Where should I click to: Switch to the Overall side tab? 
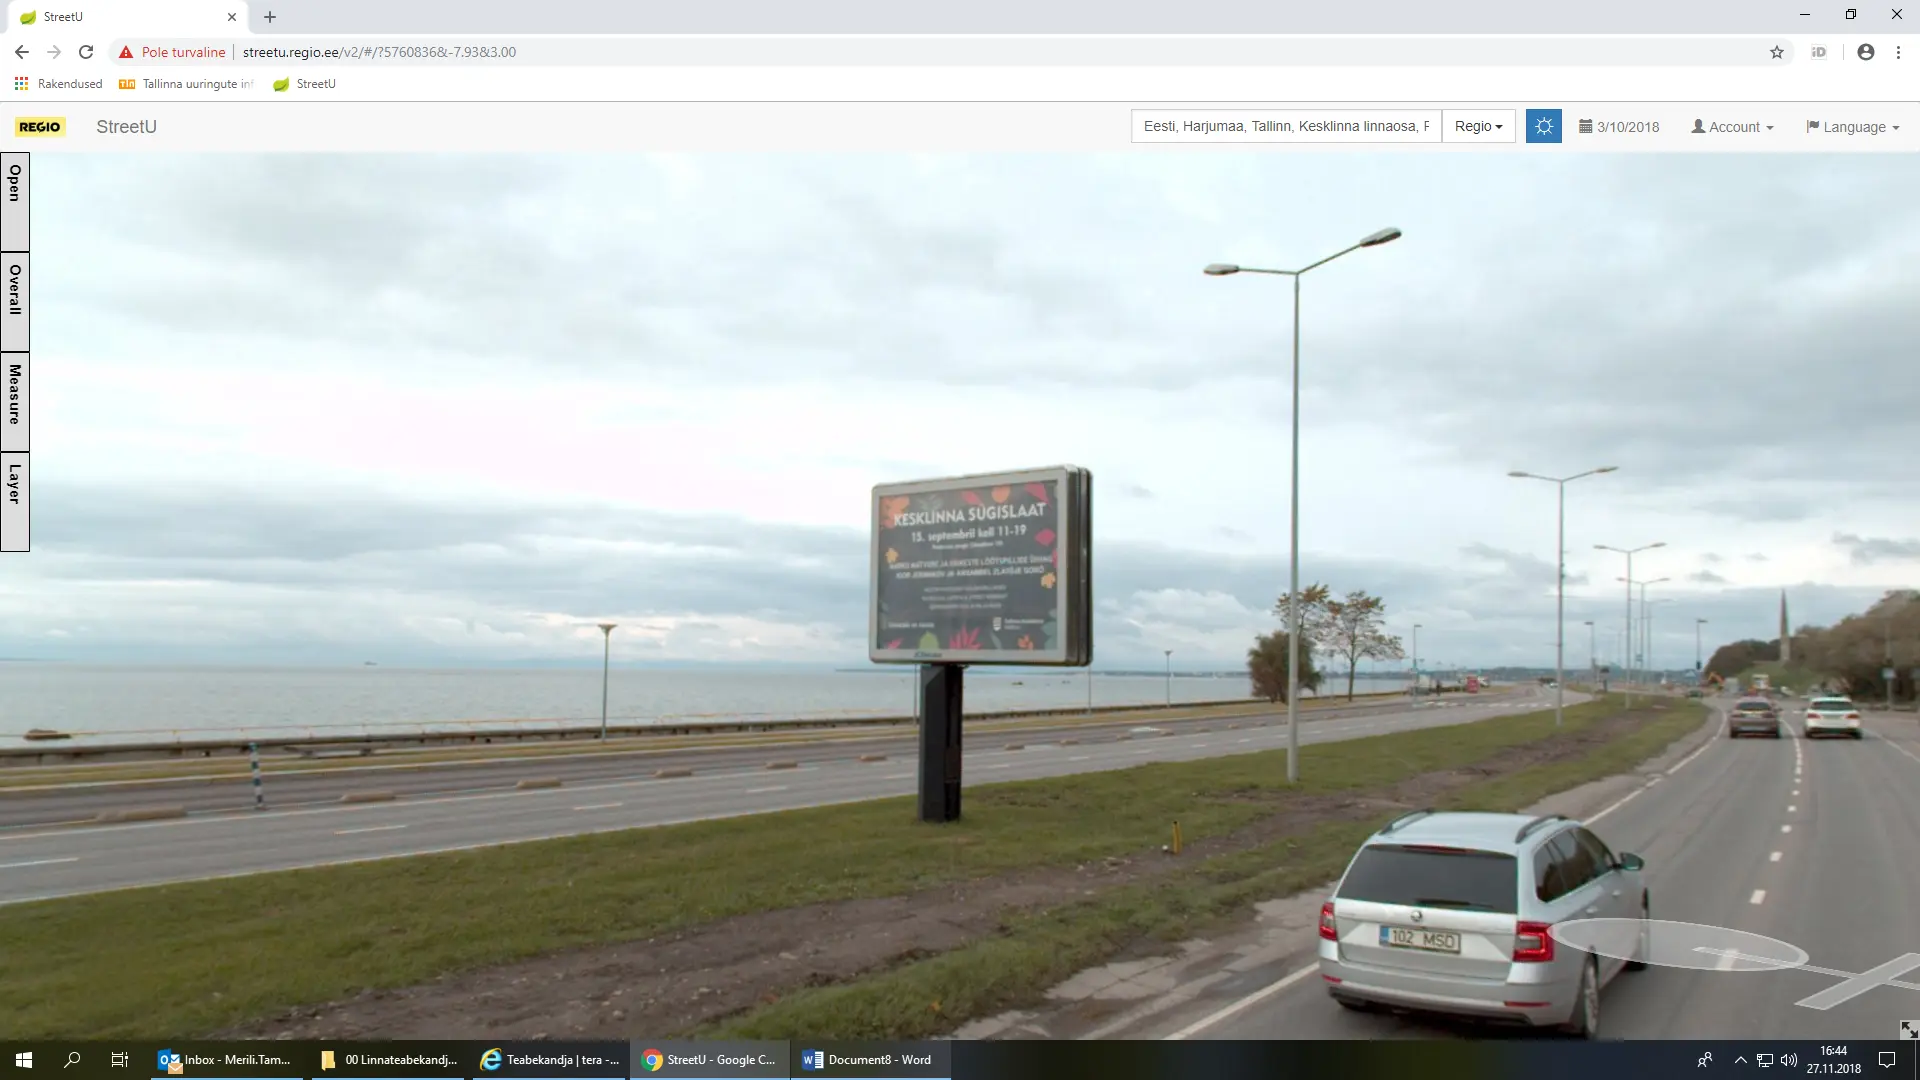point(15,300)
